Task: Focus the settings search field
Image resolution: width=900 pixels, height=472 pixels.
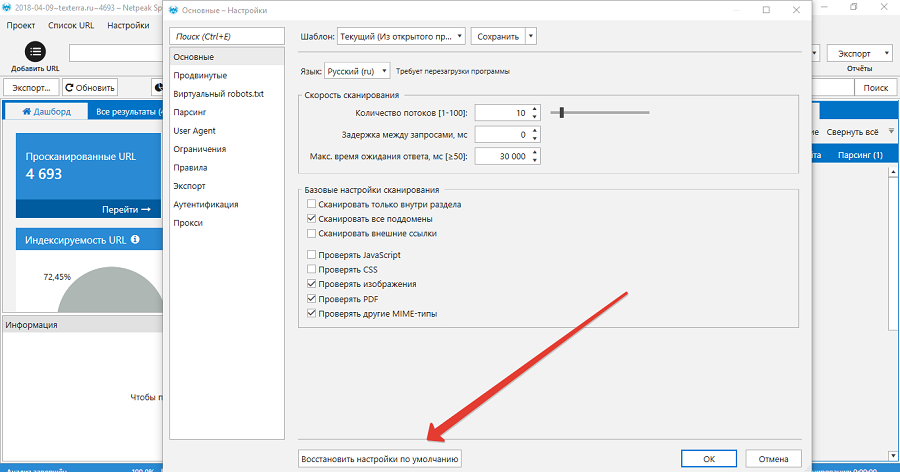Action: click(x=227, y=36)
